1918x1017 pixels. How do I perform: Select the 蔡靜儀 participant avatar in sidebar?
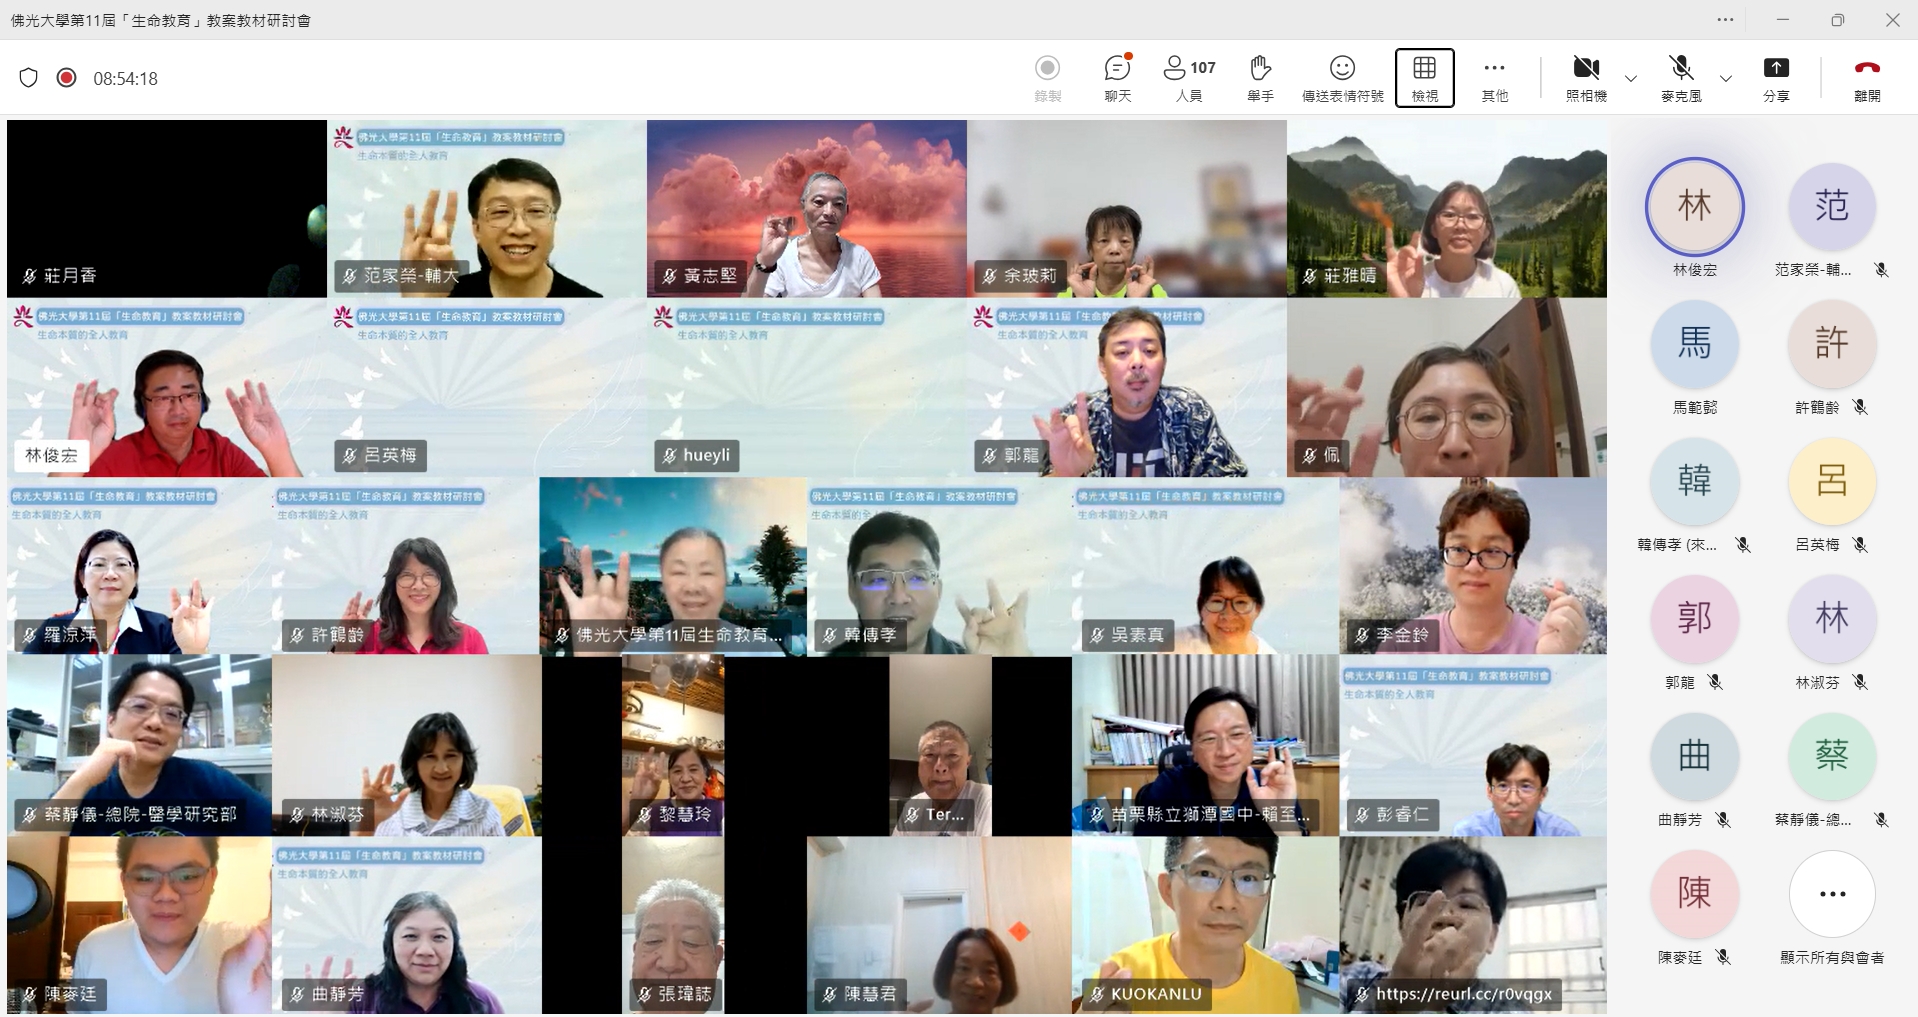click(1831, 757)
